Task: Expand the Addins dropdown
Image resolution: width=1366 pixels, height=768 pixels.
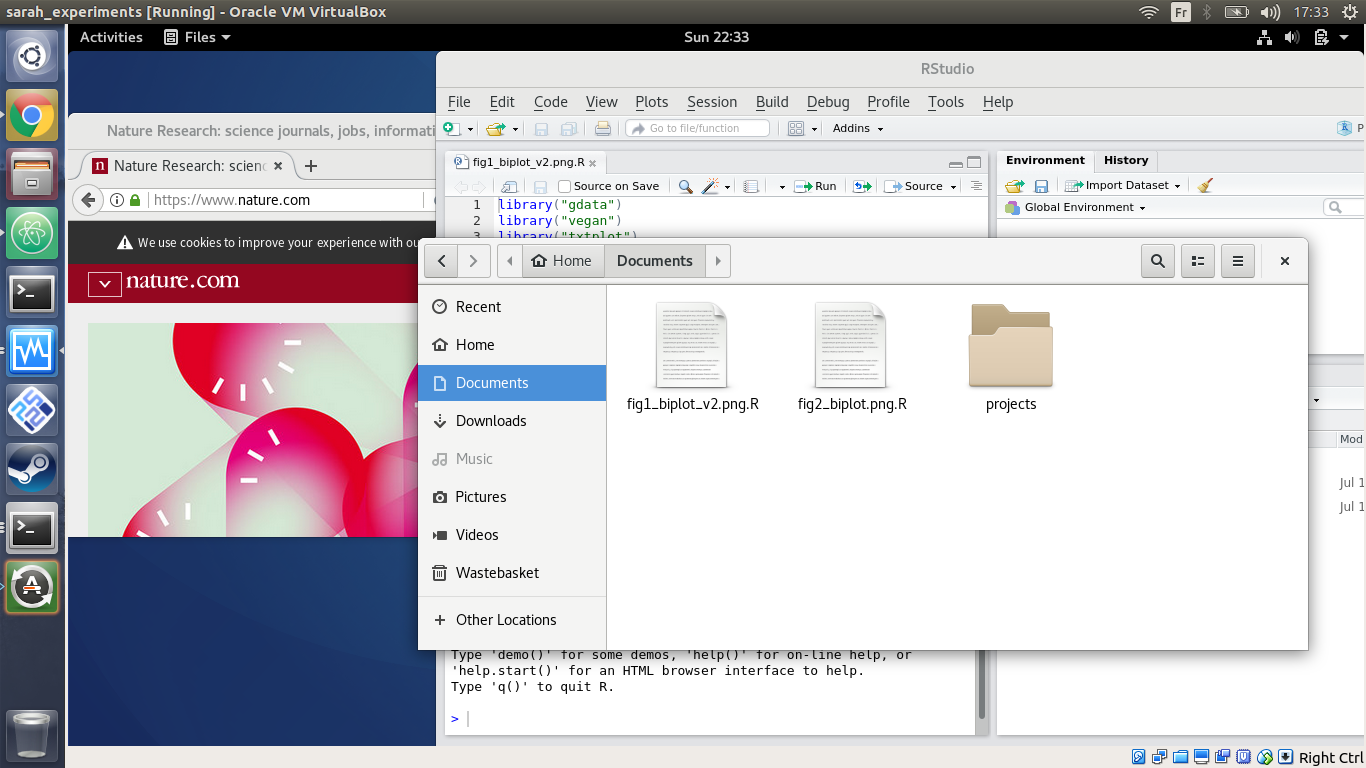Action: click(x=858, y=128)
